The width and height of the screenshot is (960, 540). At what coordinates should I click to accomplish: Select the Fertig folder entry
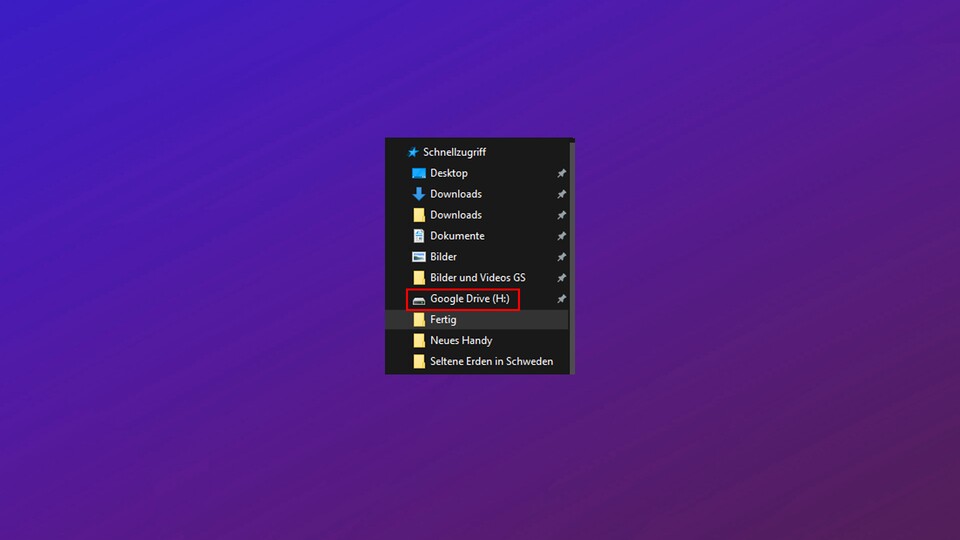click(443, 320)
